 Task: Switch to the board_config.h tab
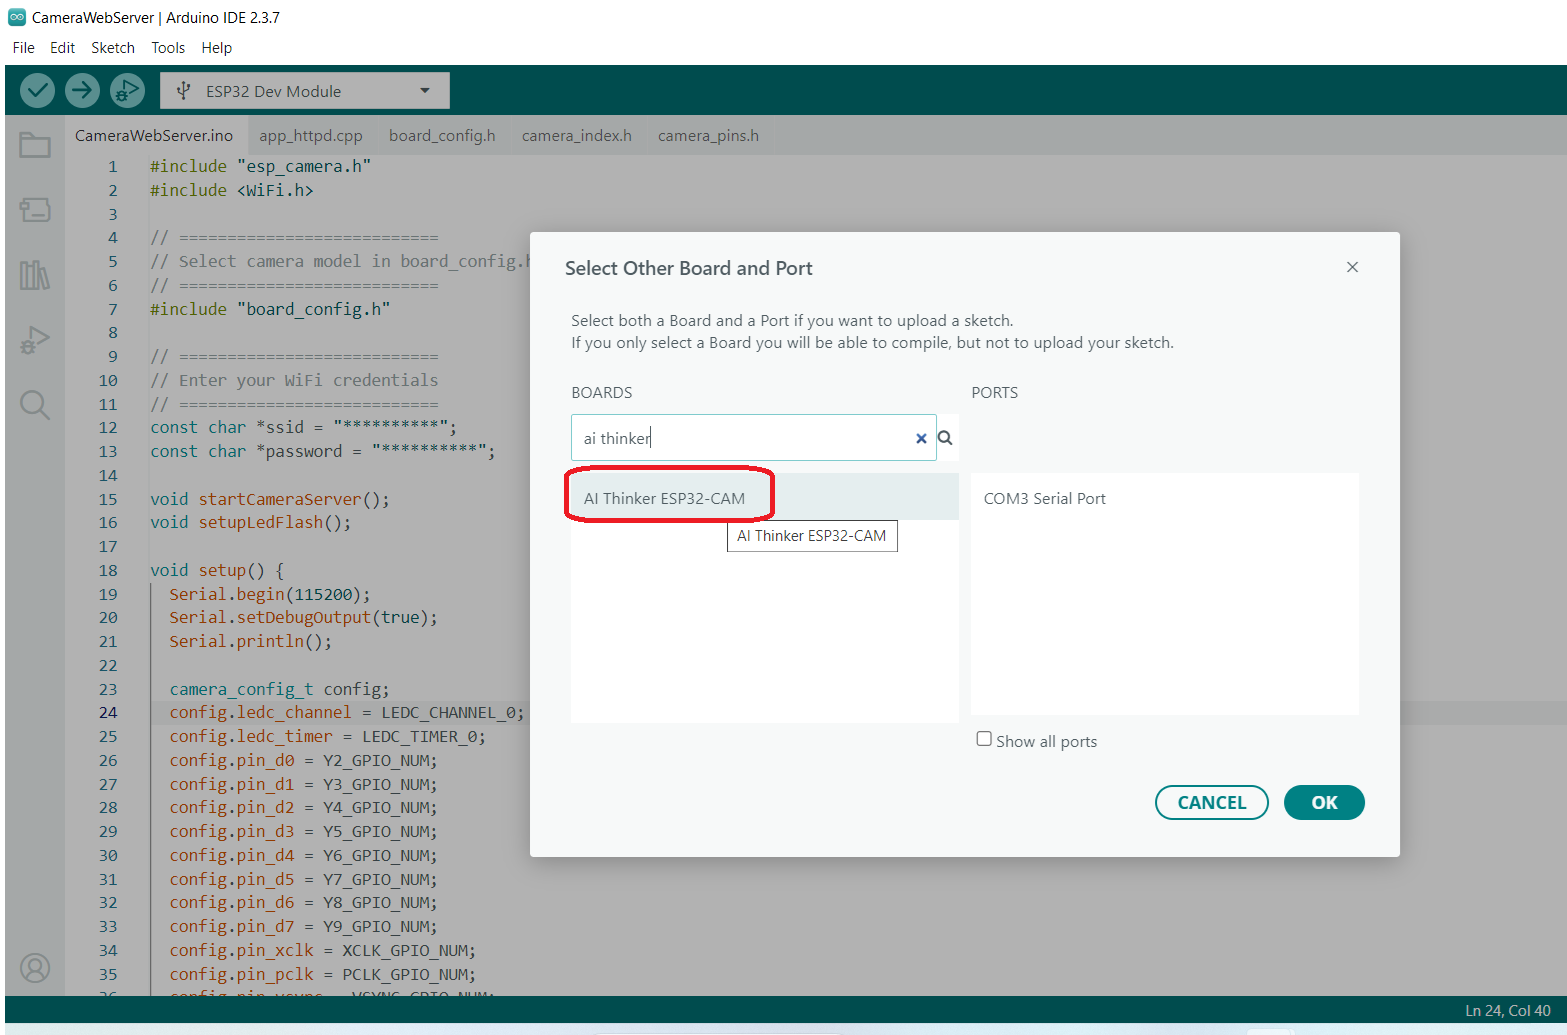coord(442,135)
